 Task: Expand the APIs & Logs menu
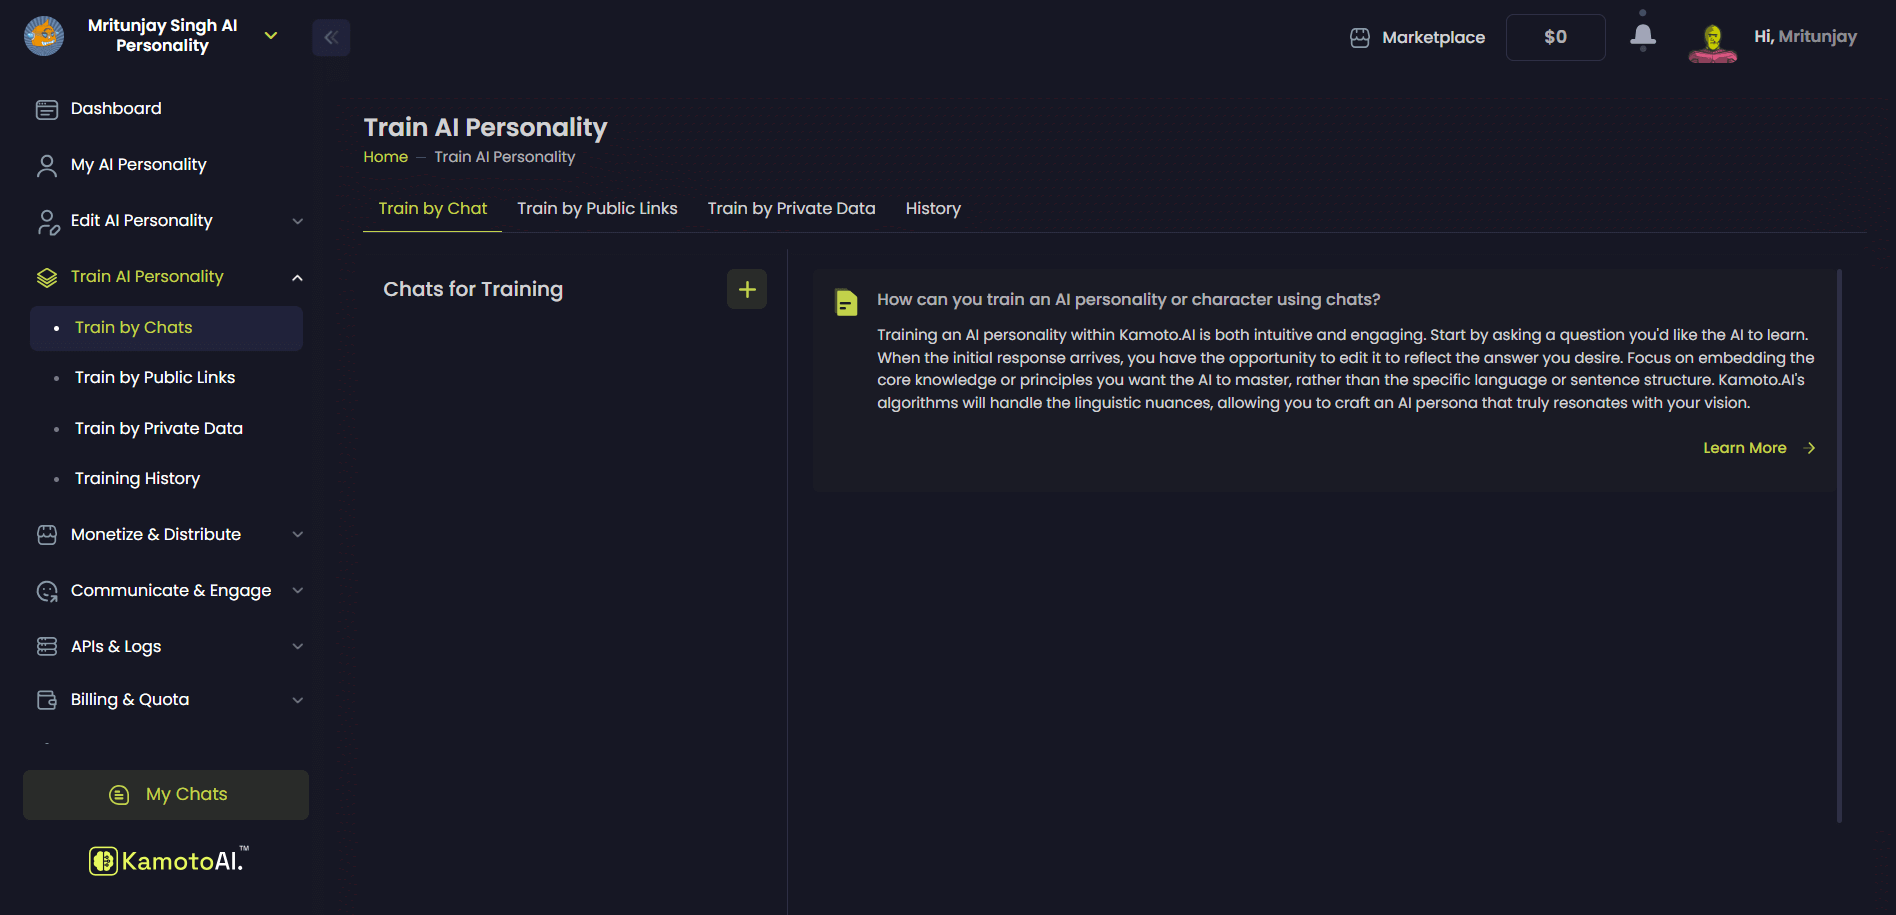coord(297,647)
